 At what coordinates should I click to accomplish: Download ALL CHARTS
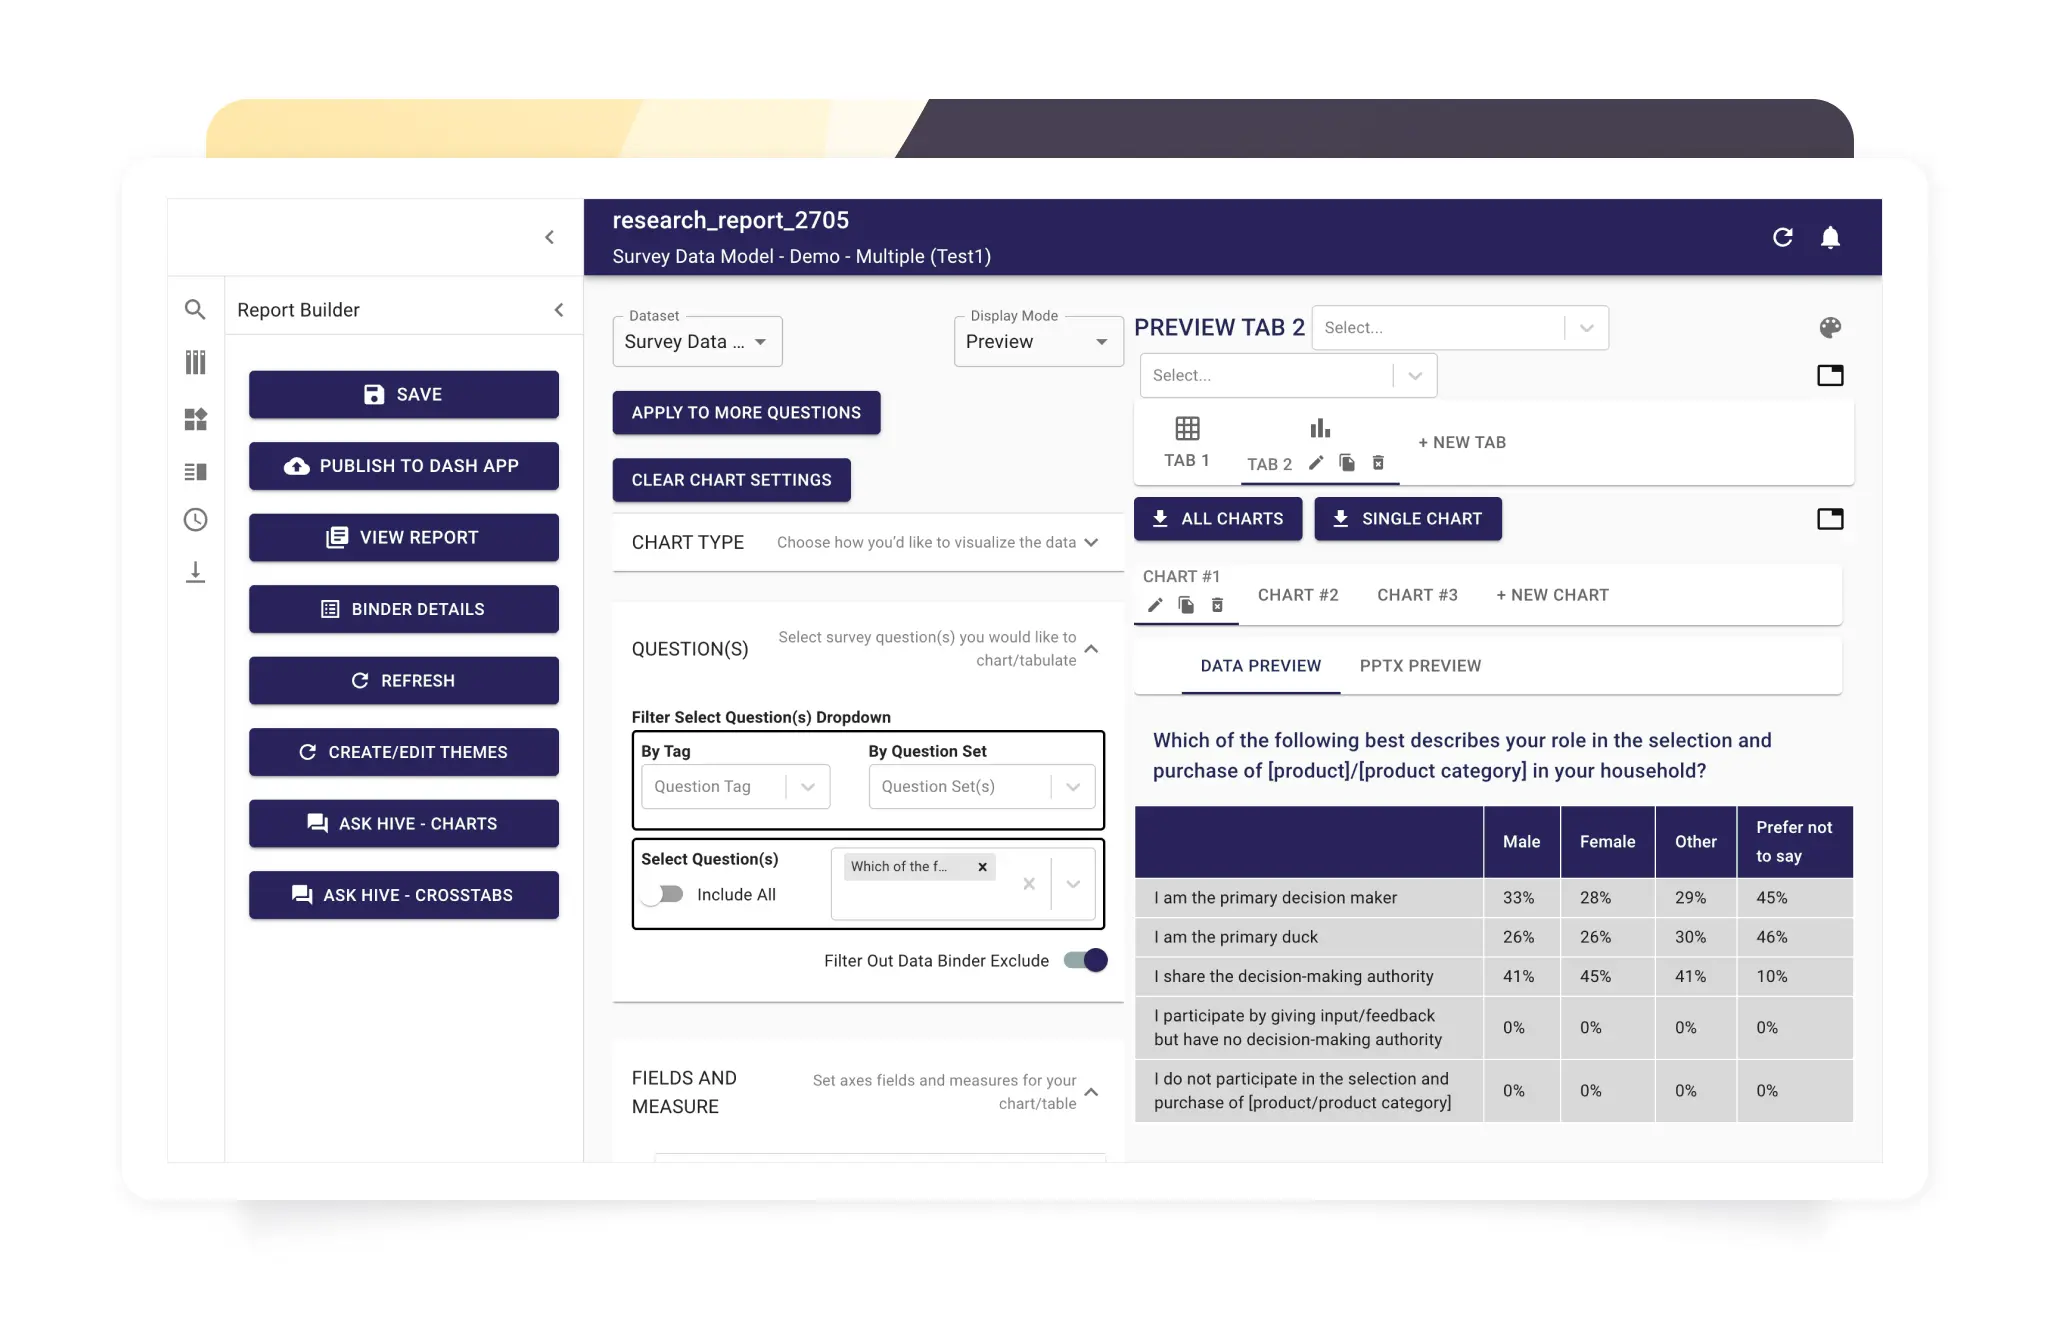pyautogui.click(x=1218, y=519)
